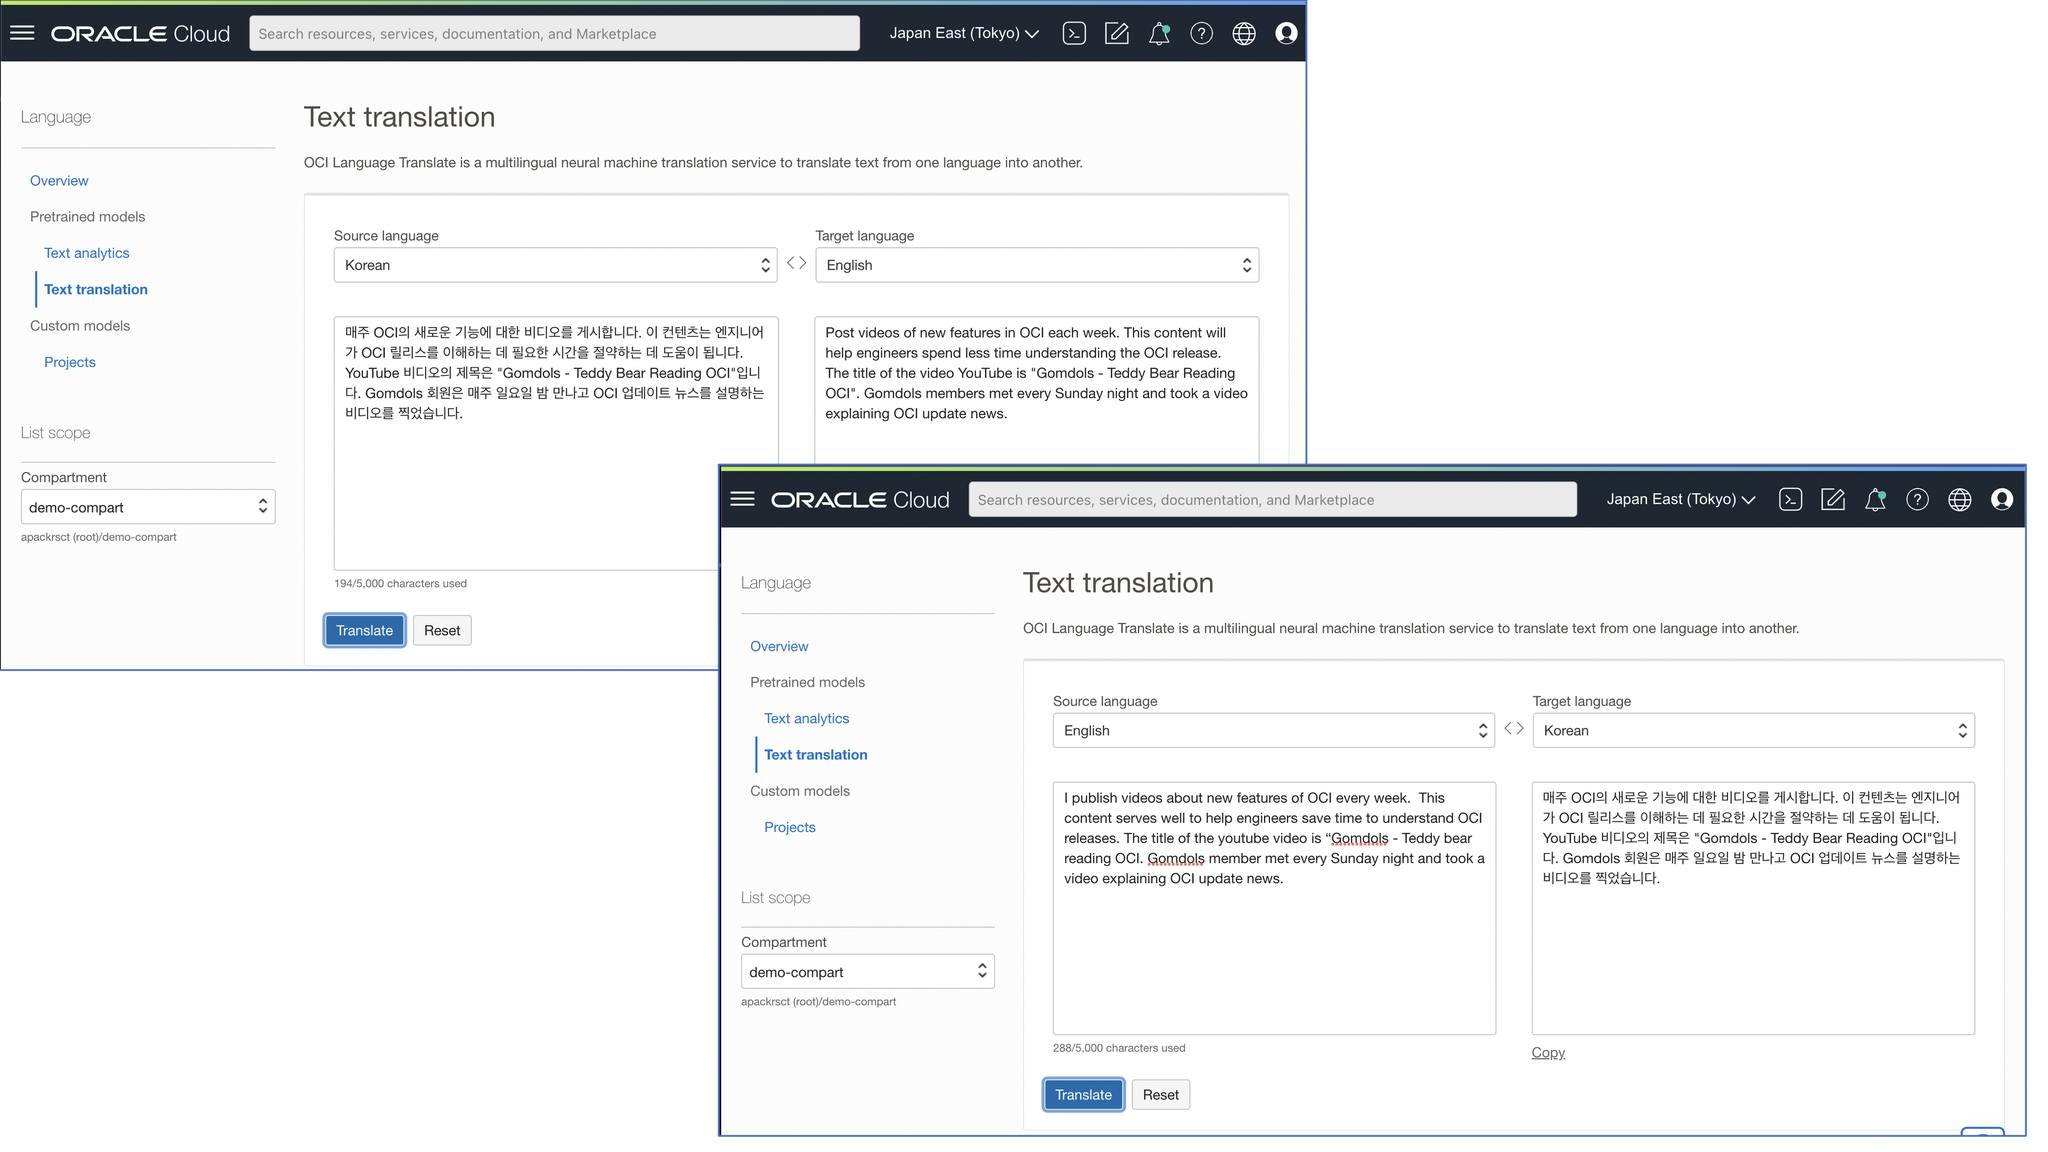Image resolution: width=2048 pixels, height=1152 pixels.
Task: Select Text translation in front window sidebar
Action: tap(816, 755)
